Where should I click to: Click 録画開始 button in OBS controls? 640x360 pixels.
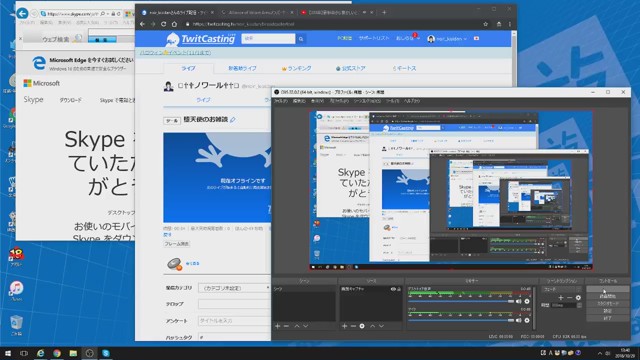(608, 296)
